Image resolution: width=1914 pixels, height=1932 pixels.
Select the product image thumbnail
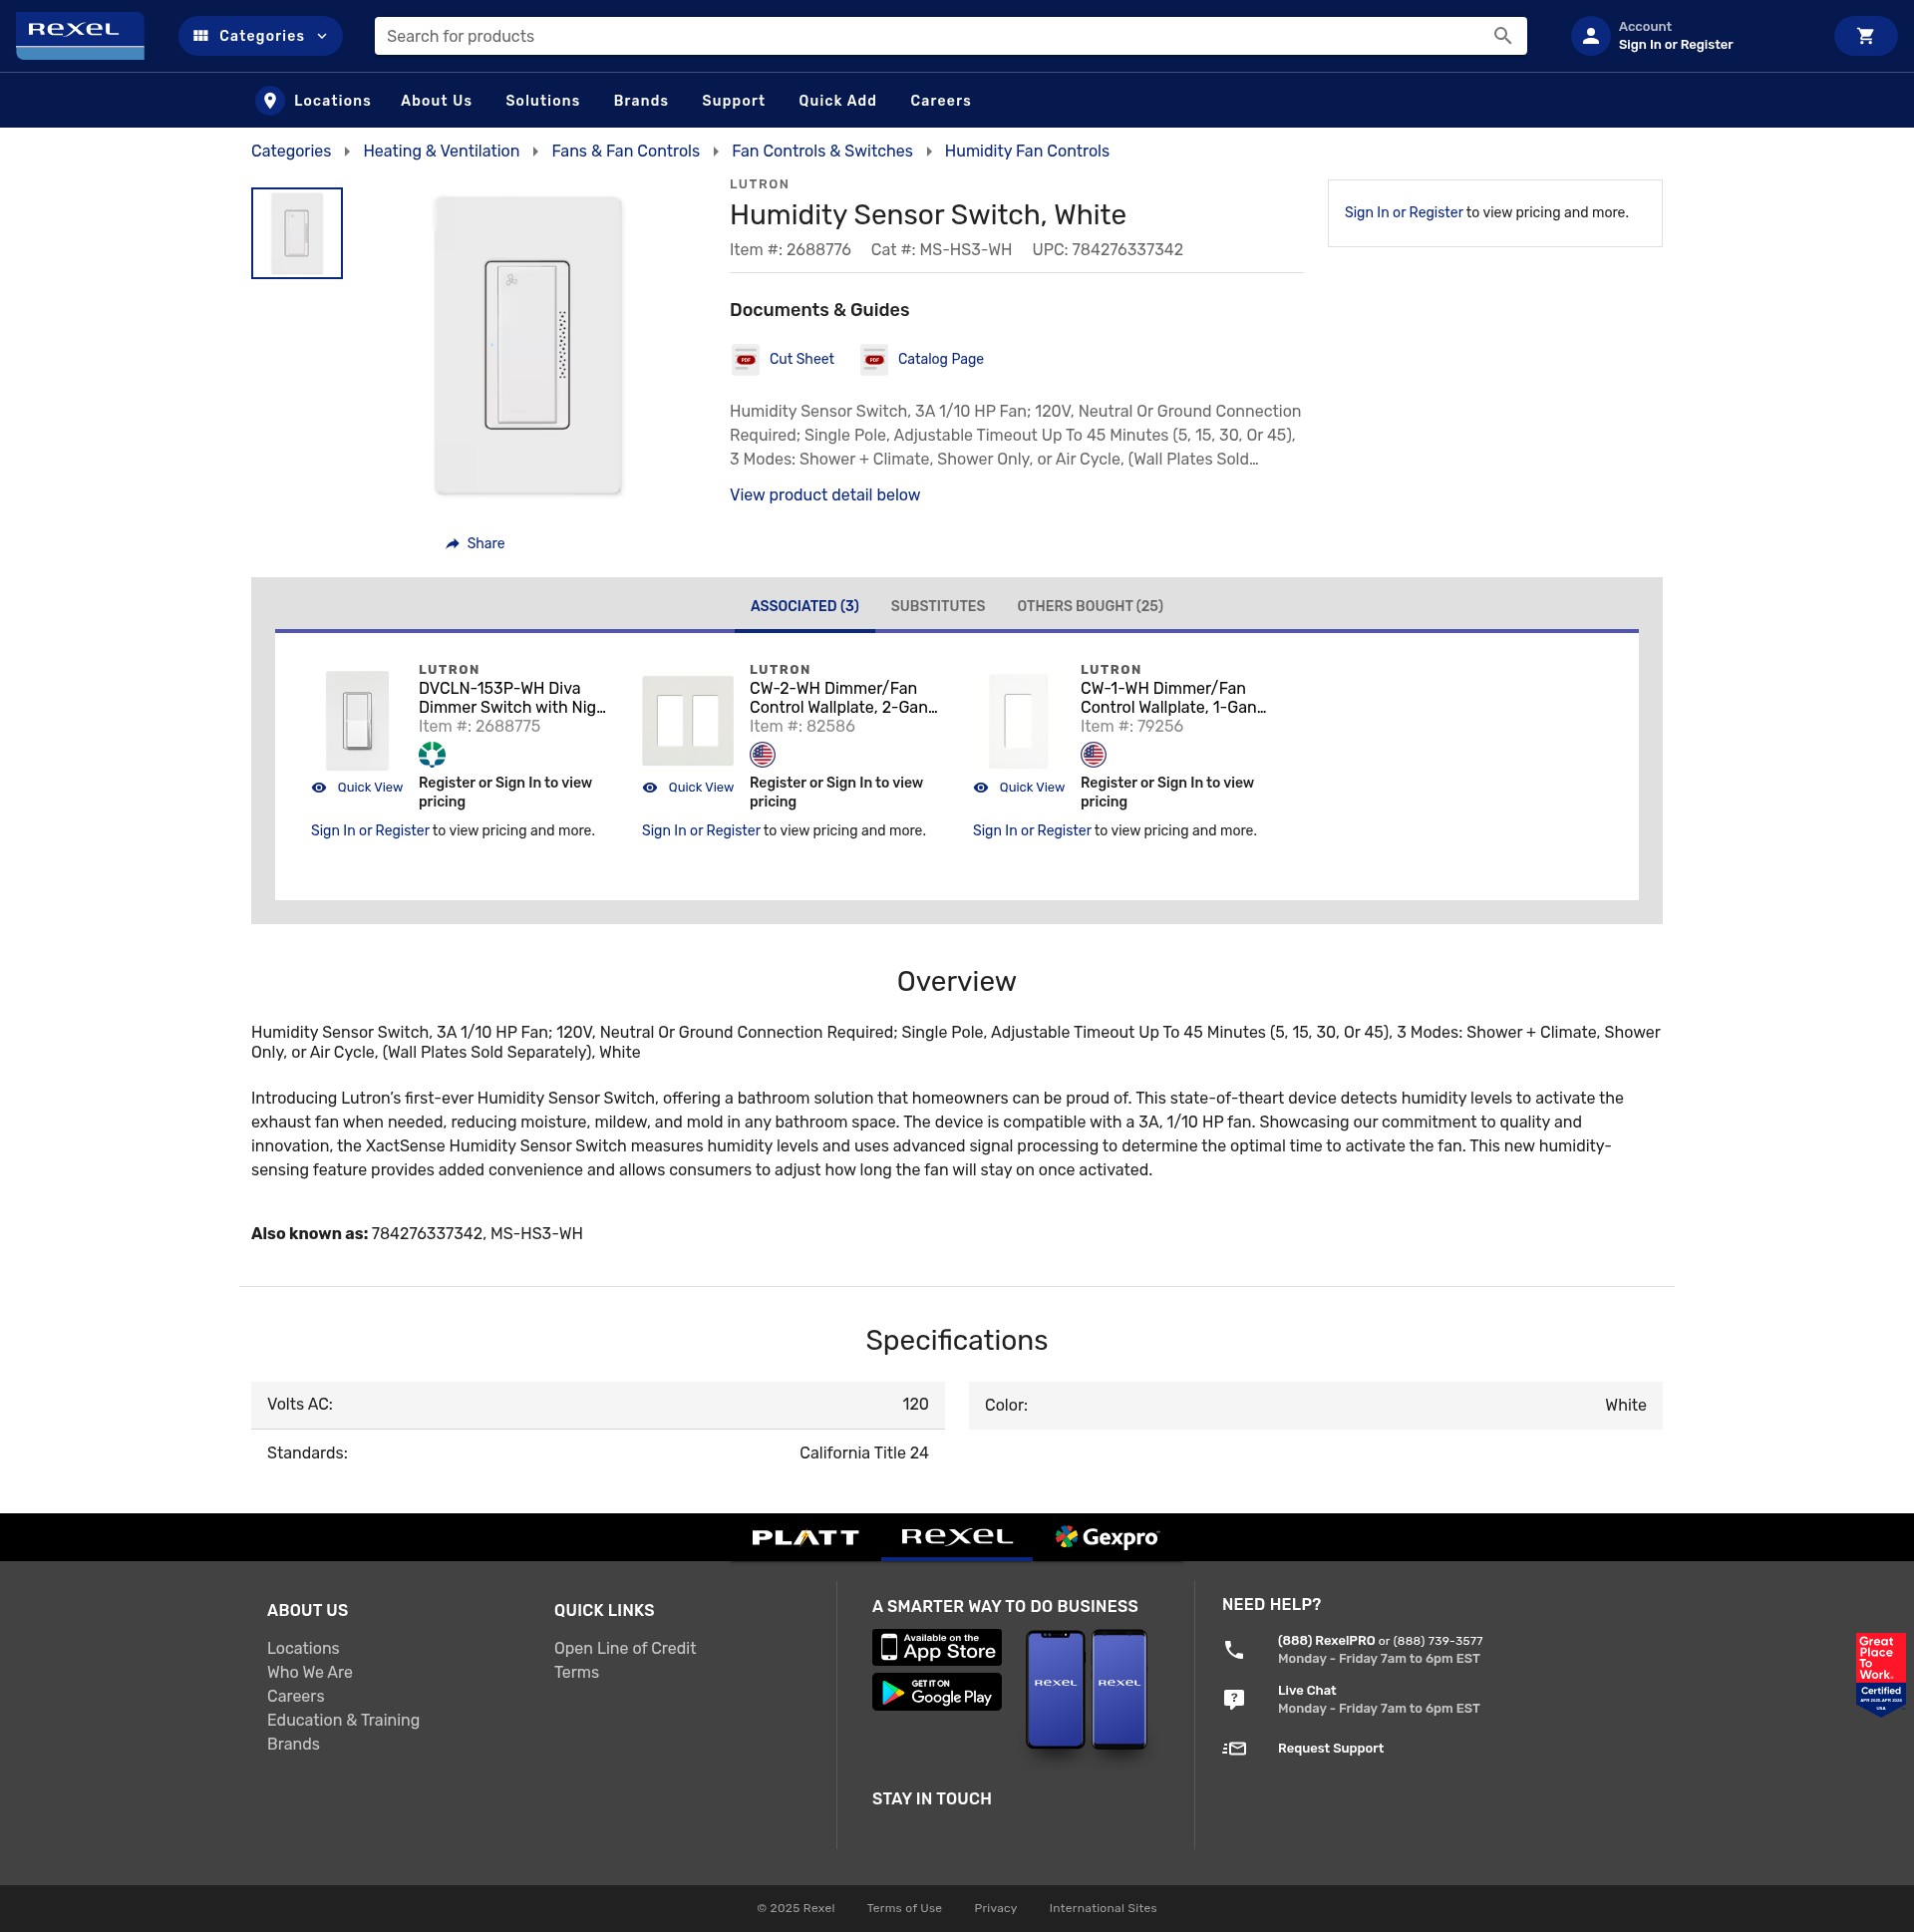coord(297,233)
